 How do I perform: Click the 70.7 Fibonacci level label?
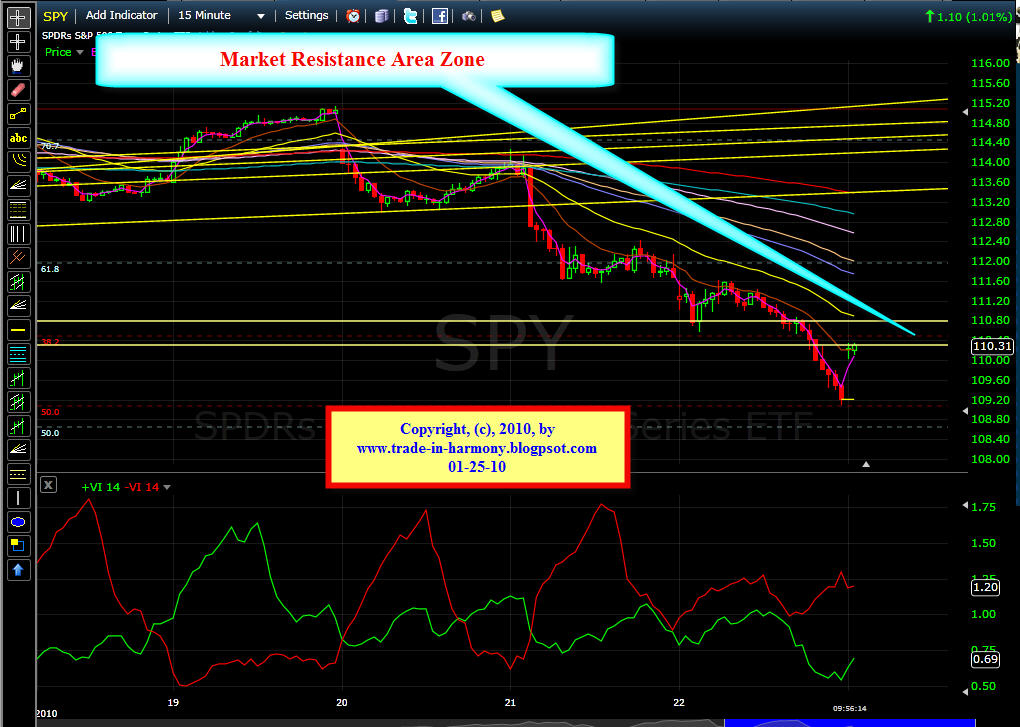50,146
